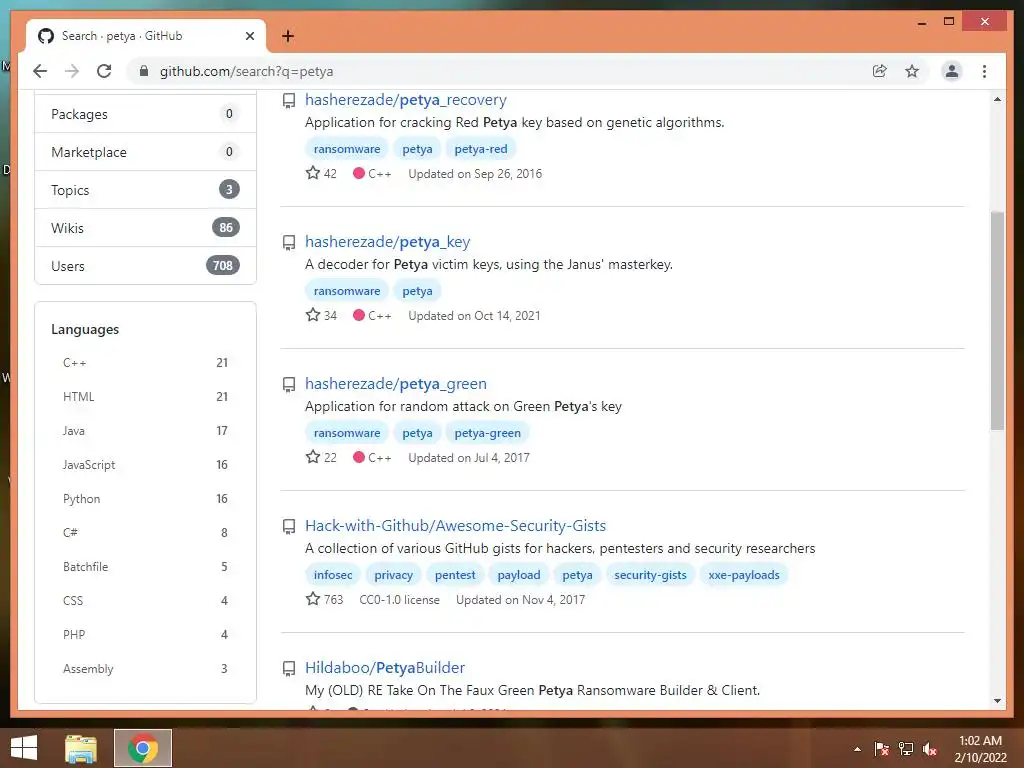The height and width of the screenshot is (768, 1024).
Task: Select the Marketplace filter
Action: [145, 152]
